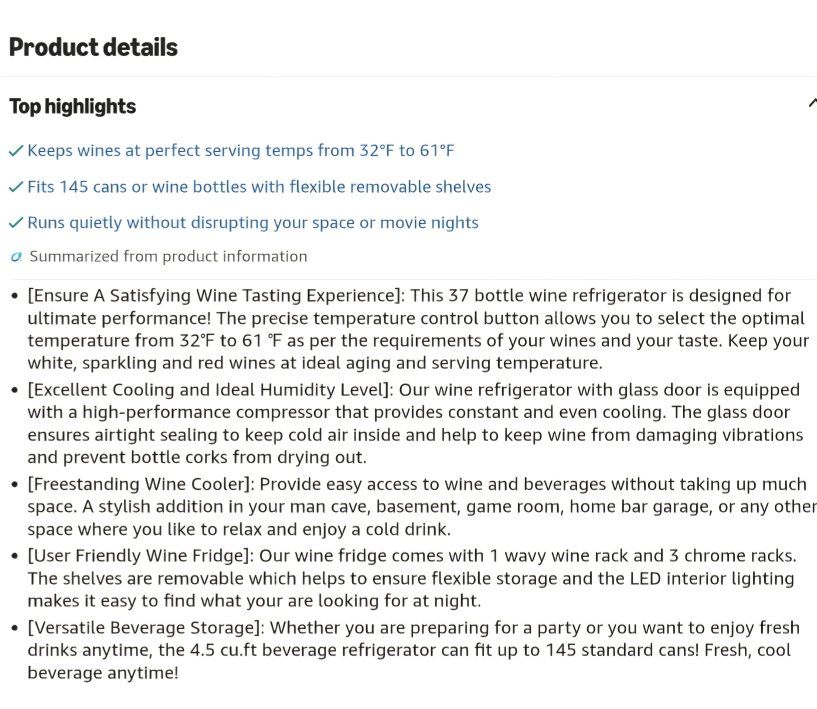Click the AI summary icon near Summarized

click(16, 257)
